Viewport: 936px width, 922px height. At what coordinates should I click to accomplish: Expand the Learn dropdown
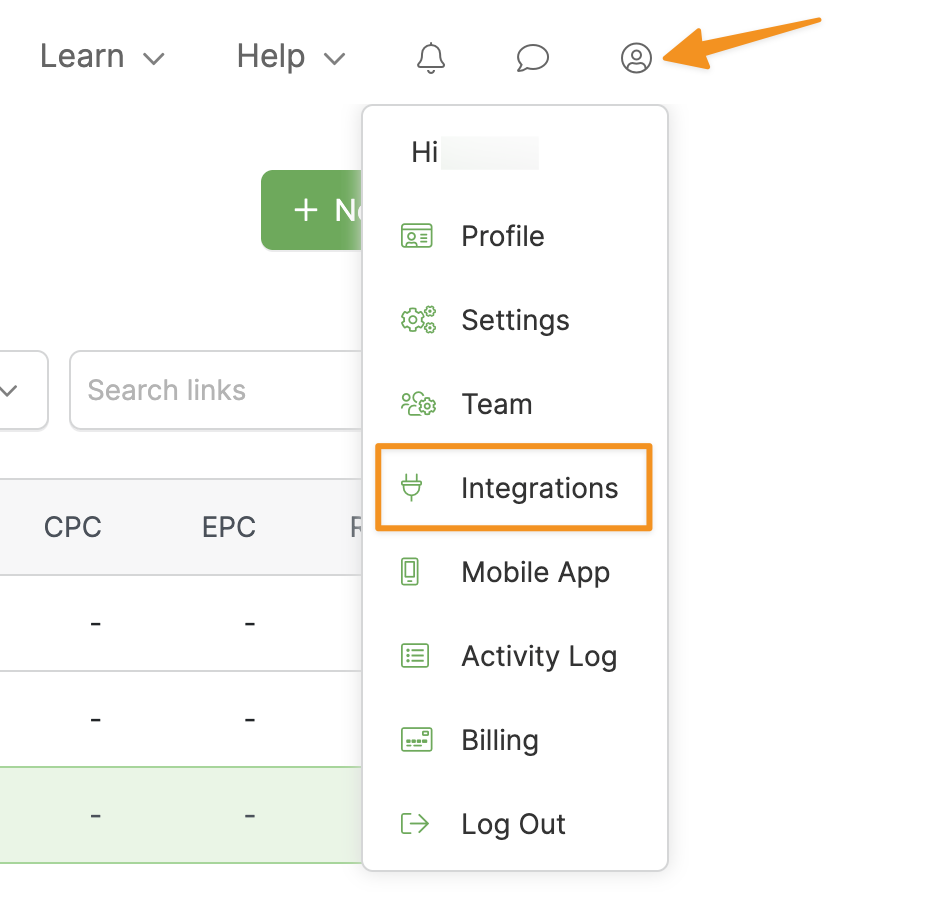click(x=102, y=57)
